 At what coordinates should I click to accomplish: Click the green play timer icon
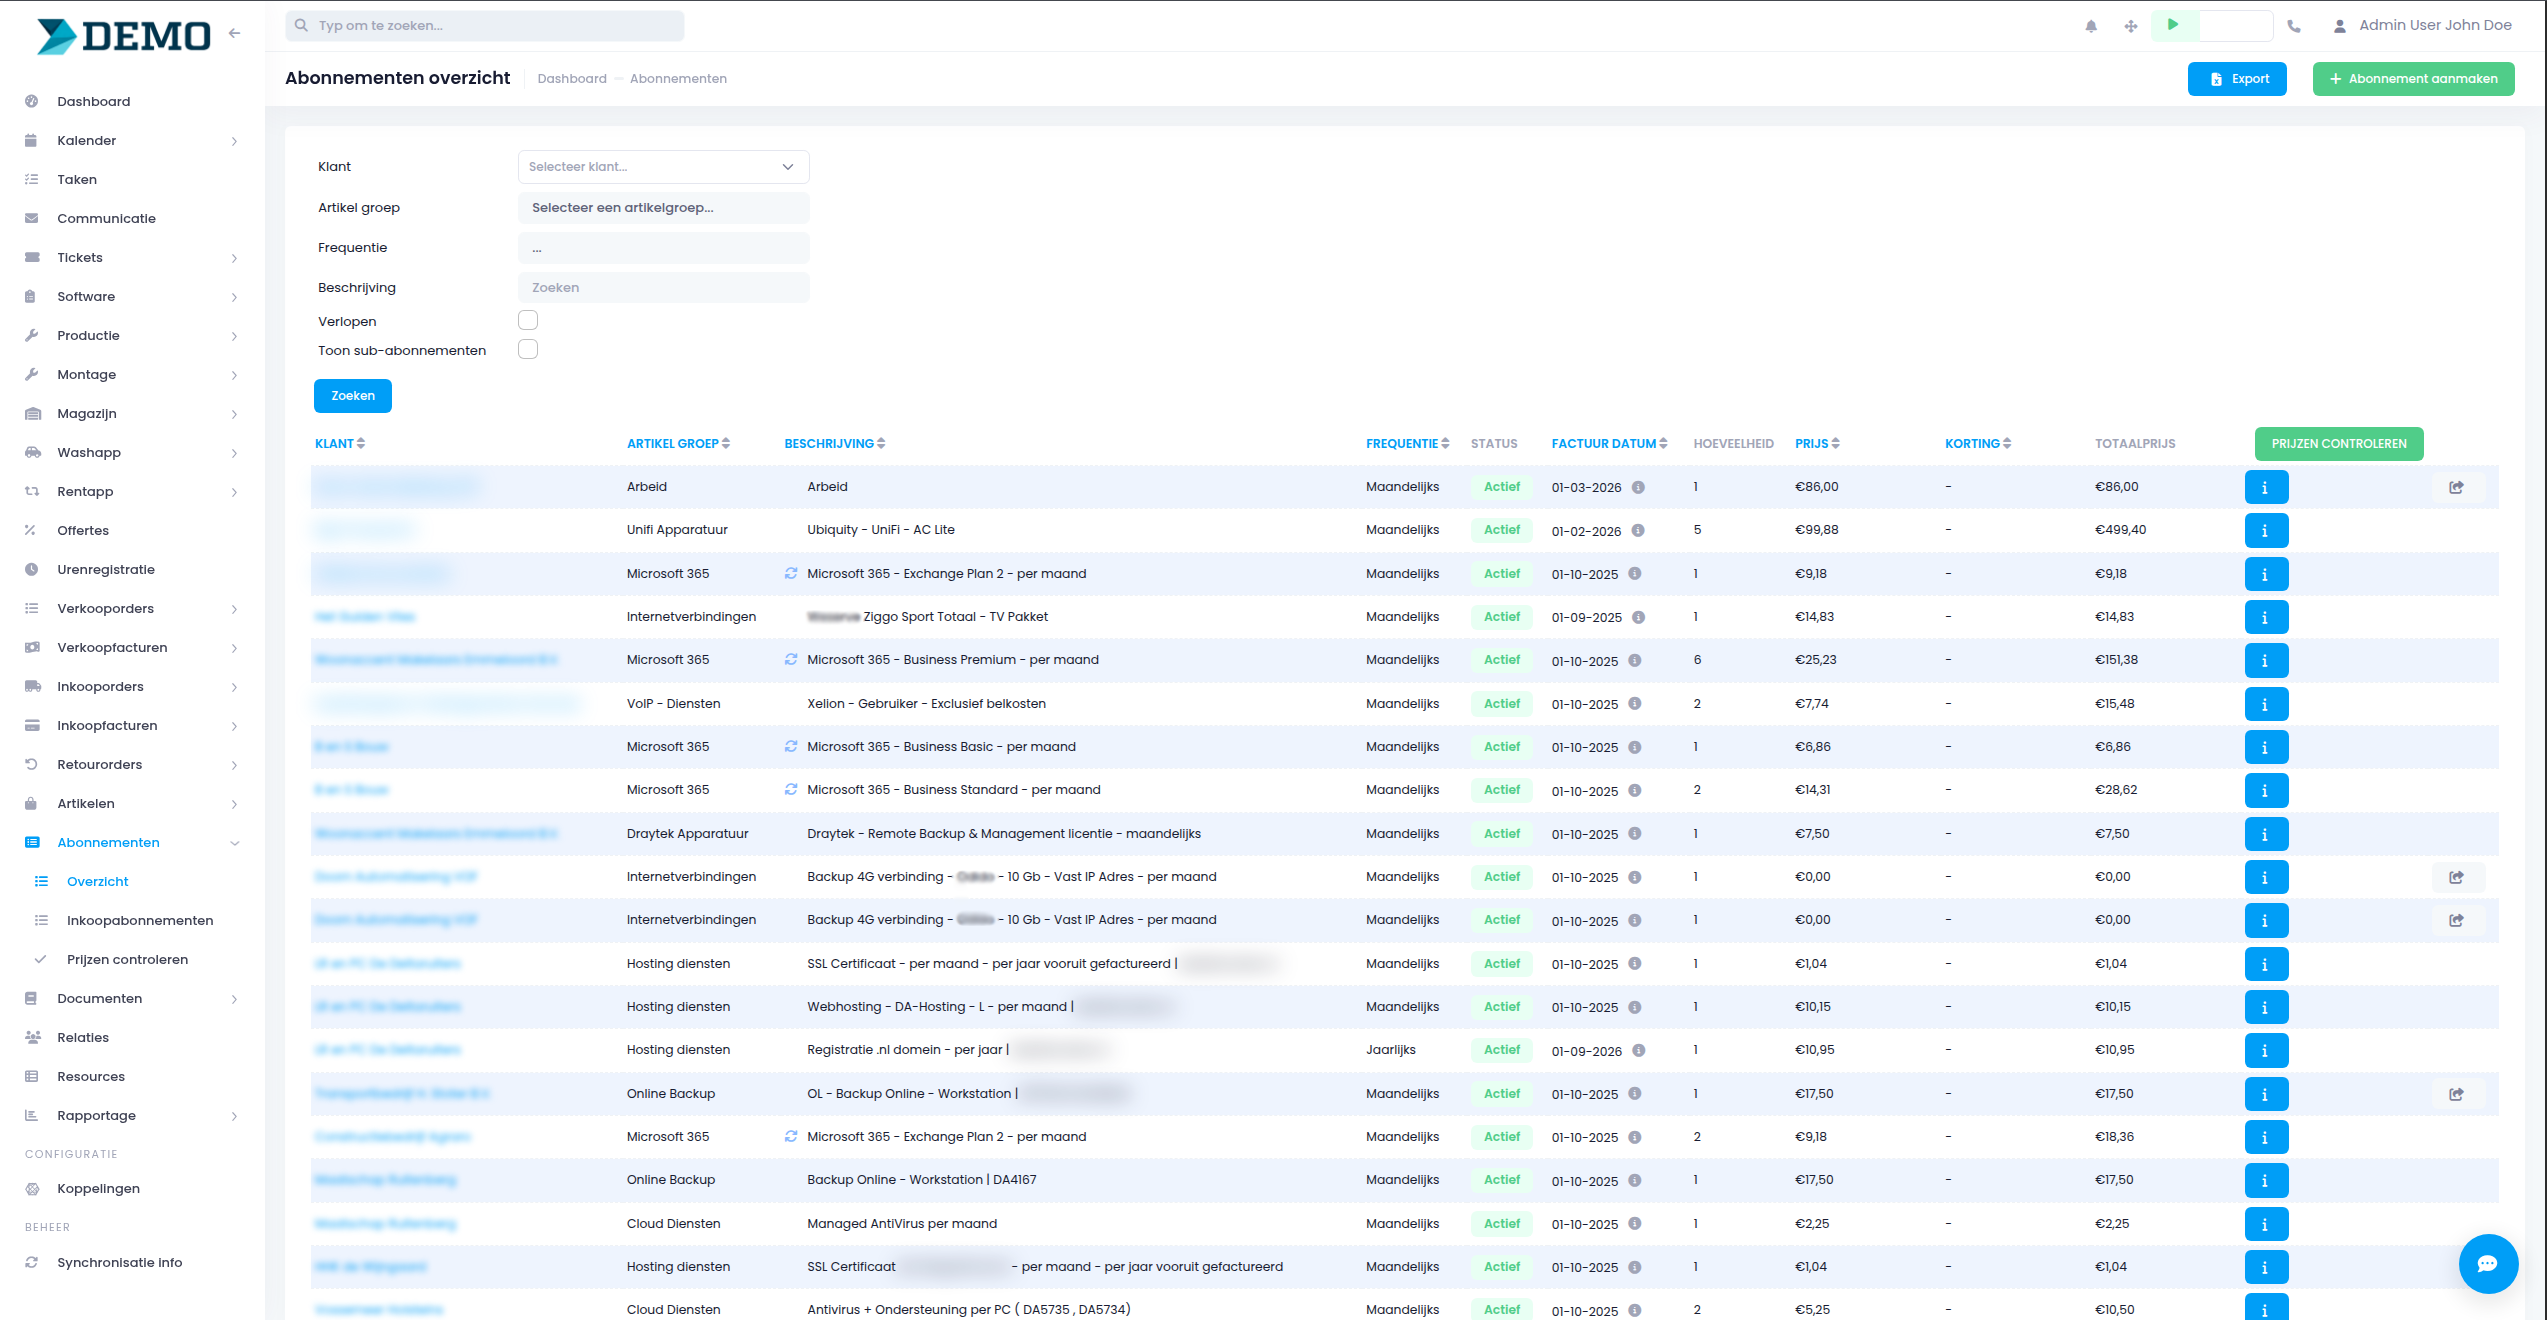(x=2173, y=25)
